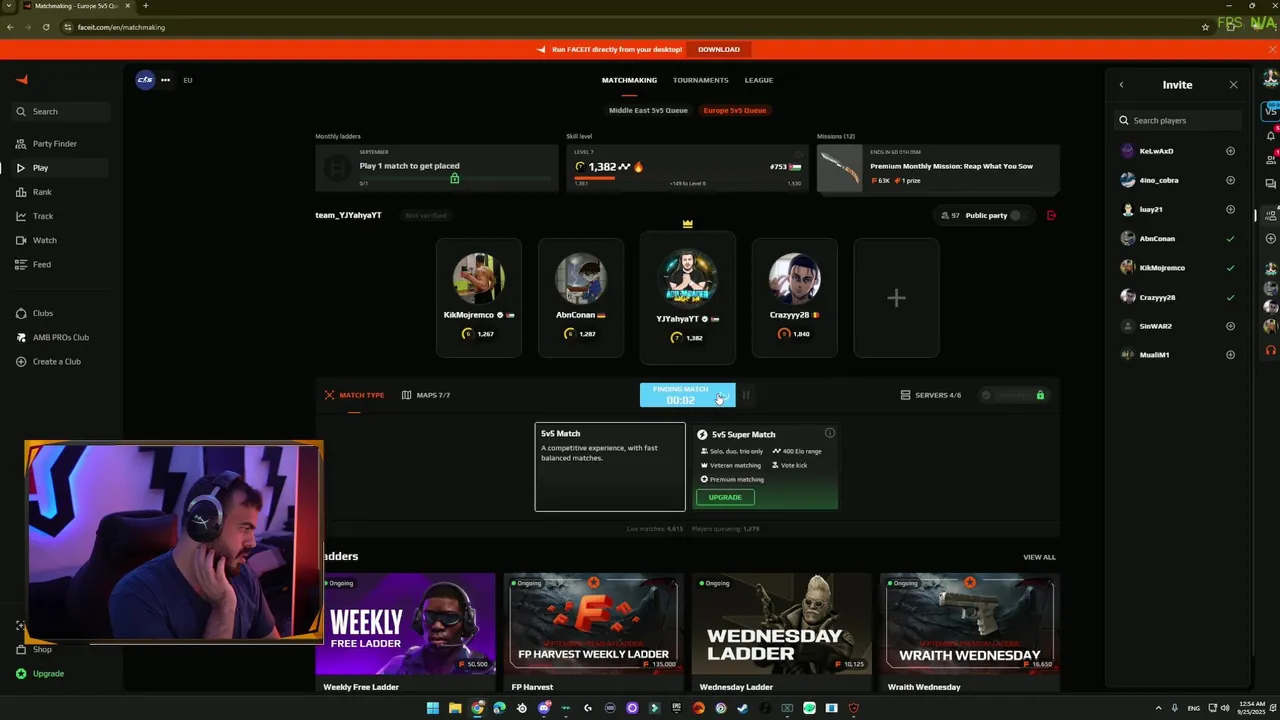Click the FACEIT logo in the sidebar
Image resolution: width=1280 pixels, height=720 pixels.
click(22, 80)
